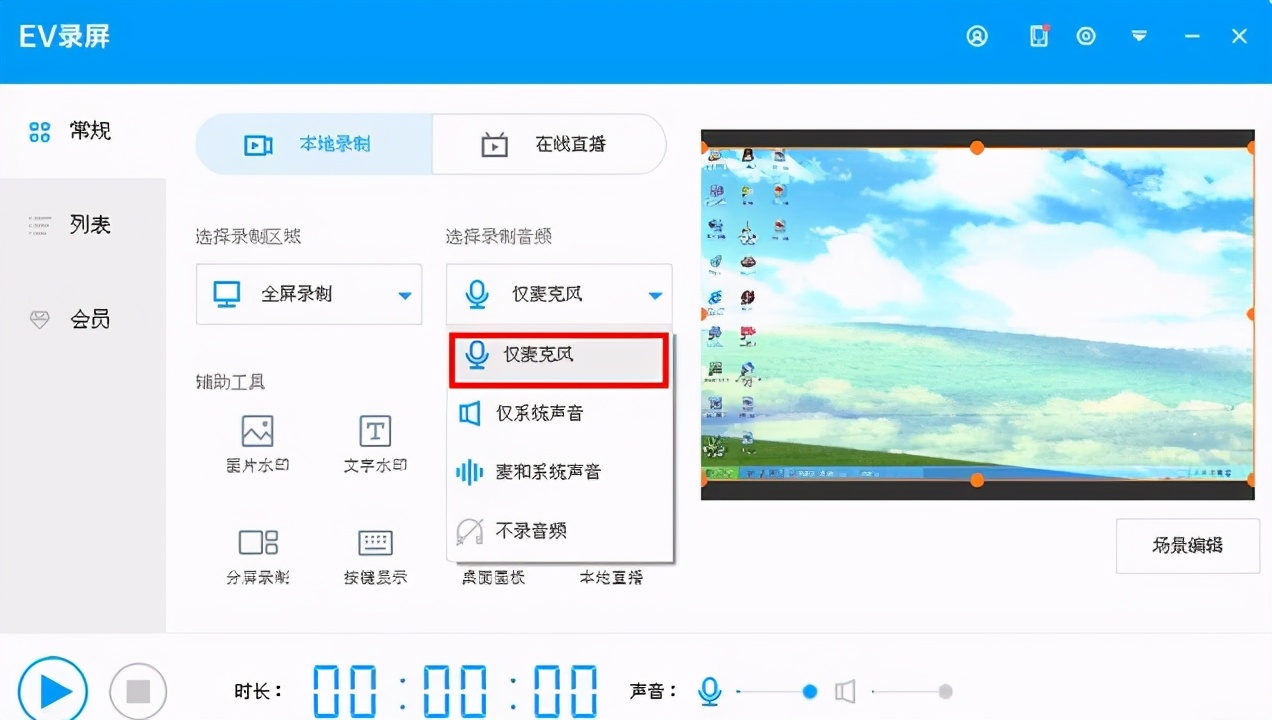Viewport: 1272px width, 720px height.
Task: Switch to the 在线直播 tab
Action: [x=548, y=144]
